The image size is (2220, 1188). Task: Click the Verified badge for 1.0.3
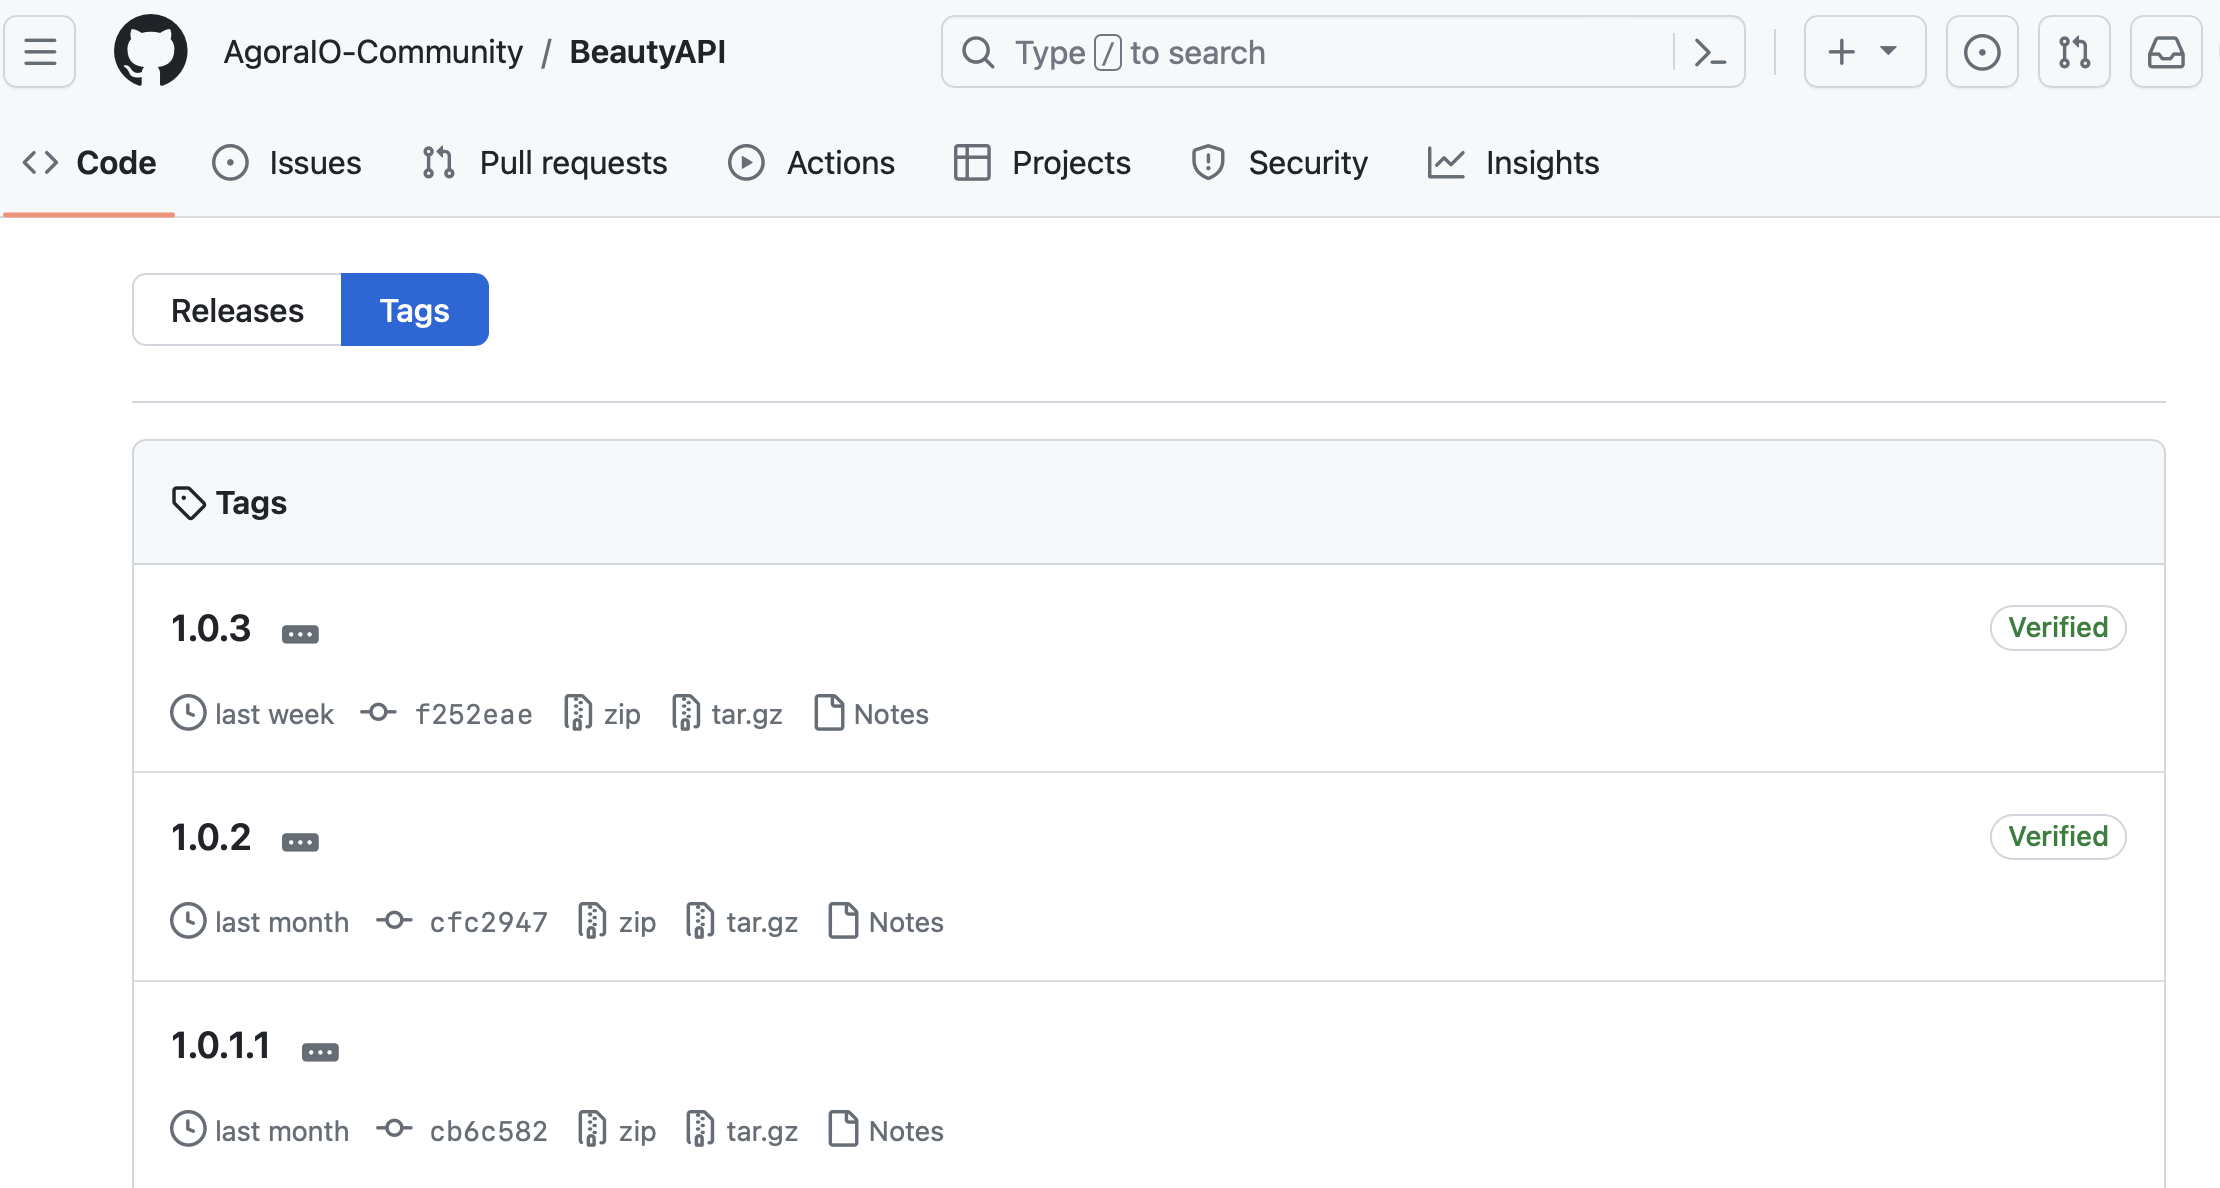(x=2058, y=628)
